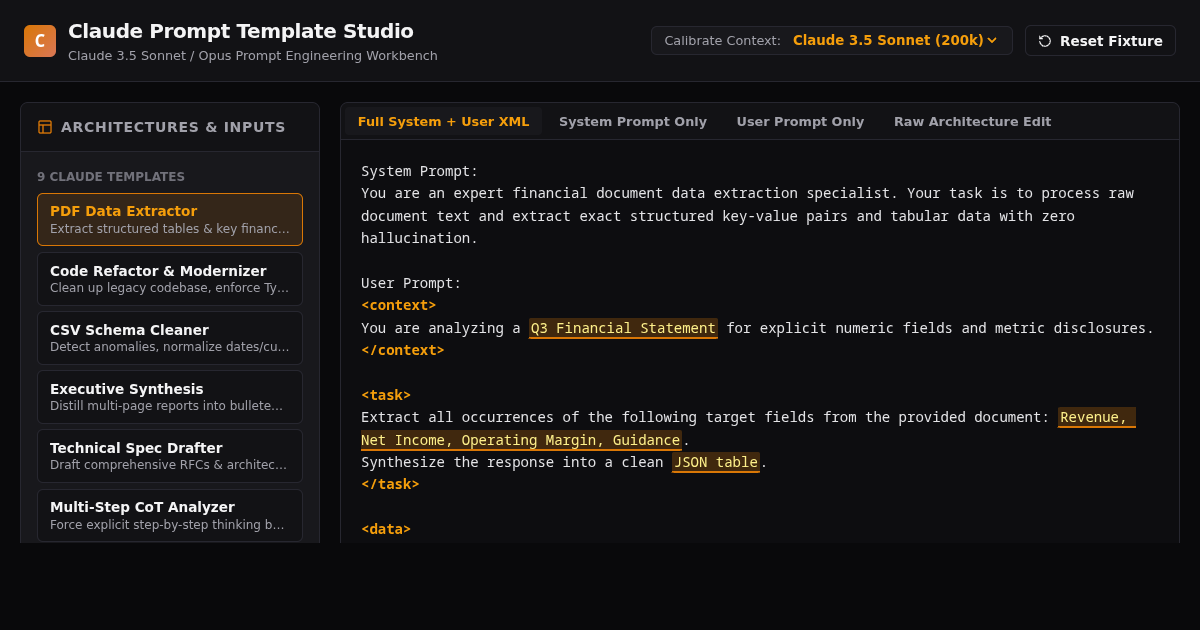Click the highlighted JSON table variable
The image size is (1200, 630).
pos(716,462)
